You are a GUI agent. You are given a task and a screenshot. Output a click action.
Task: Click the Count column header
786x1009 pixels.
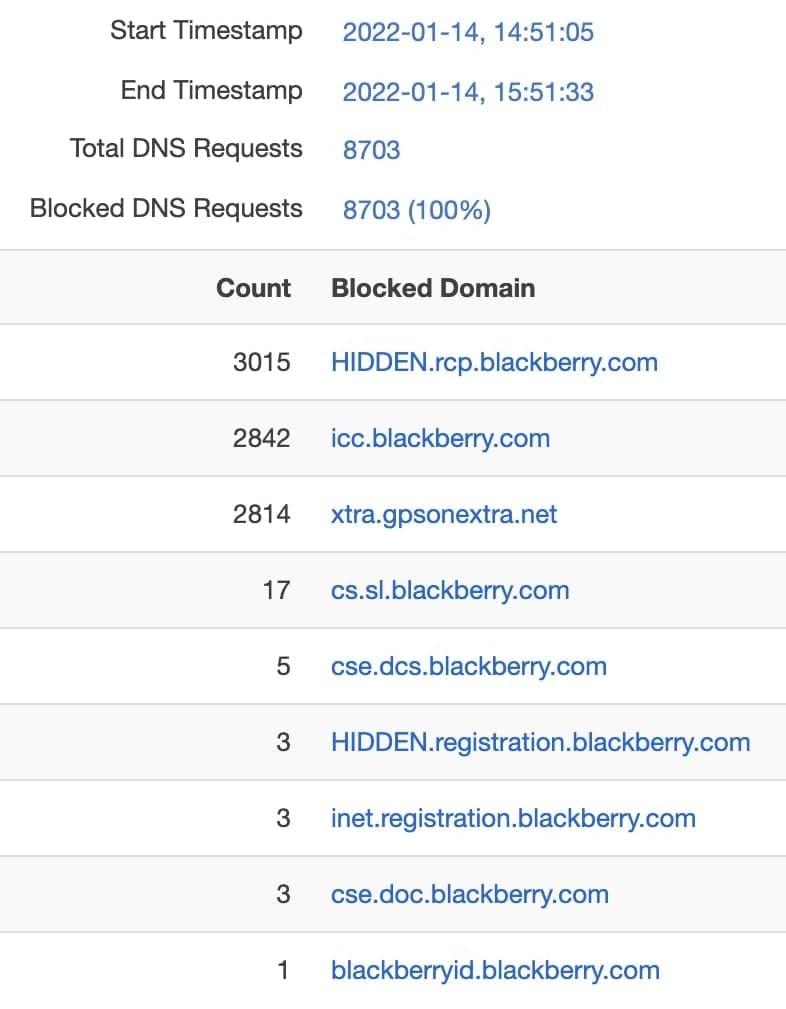pyautogui.click(x=253, y=288)
